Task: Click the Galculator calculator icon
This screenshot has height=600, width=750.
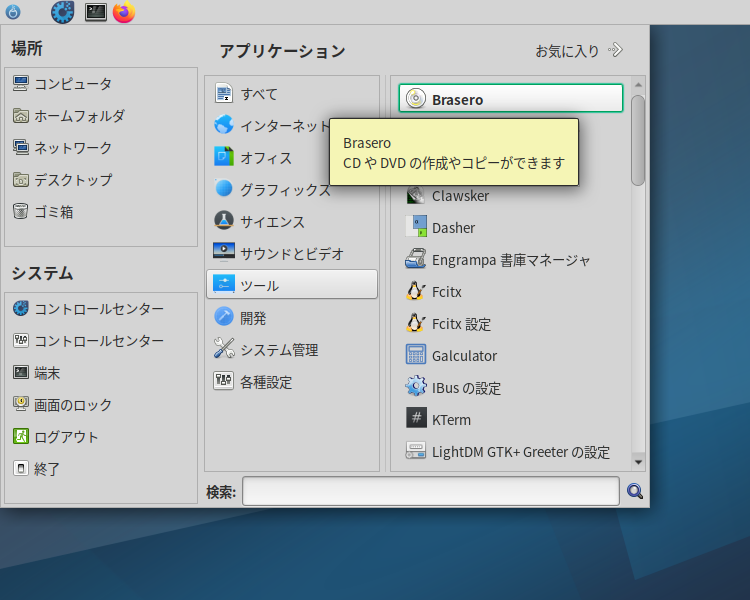Action: 416,355
